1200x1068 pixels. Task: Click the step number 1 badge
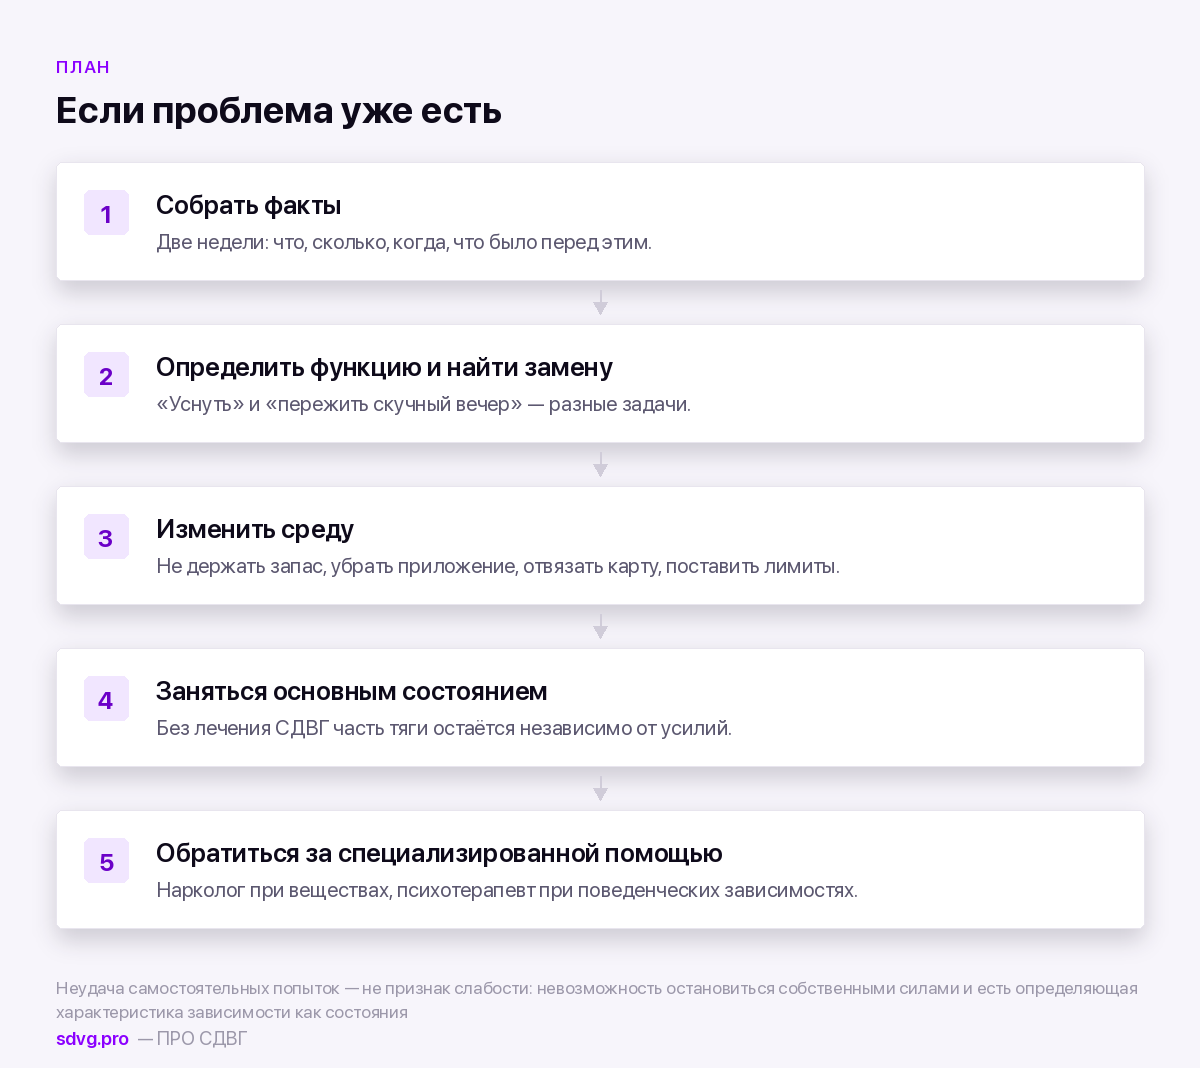pyautogui.click(x=106, y=213)
